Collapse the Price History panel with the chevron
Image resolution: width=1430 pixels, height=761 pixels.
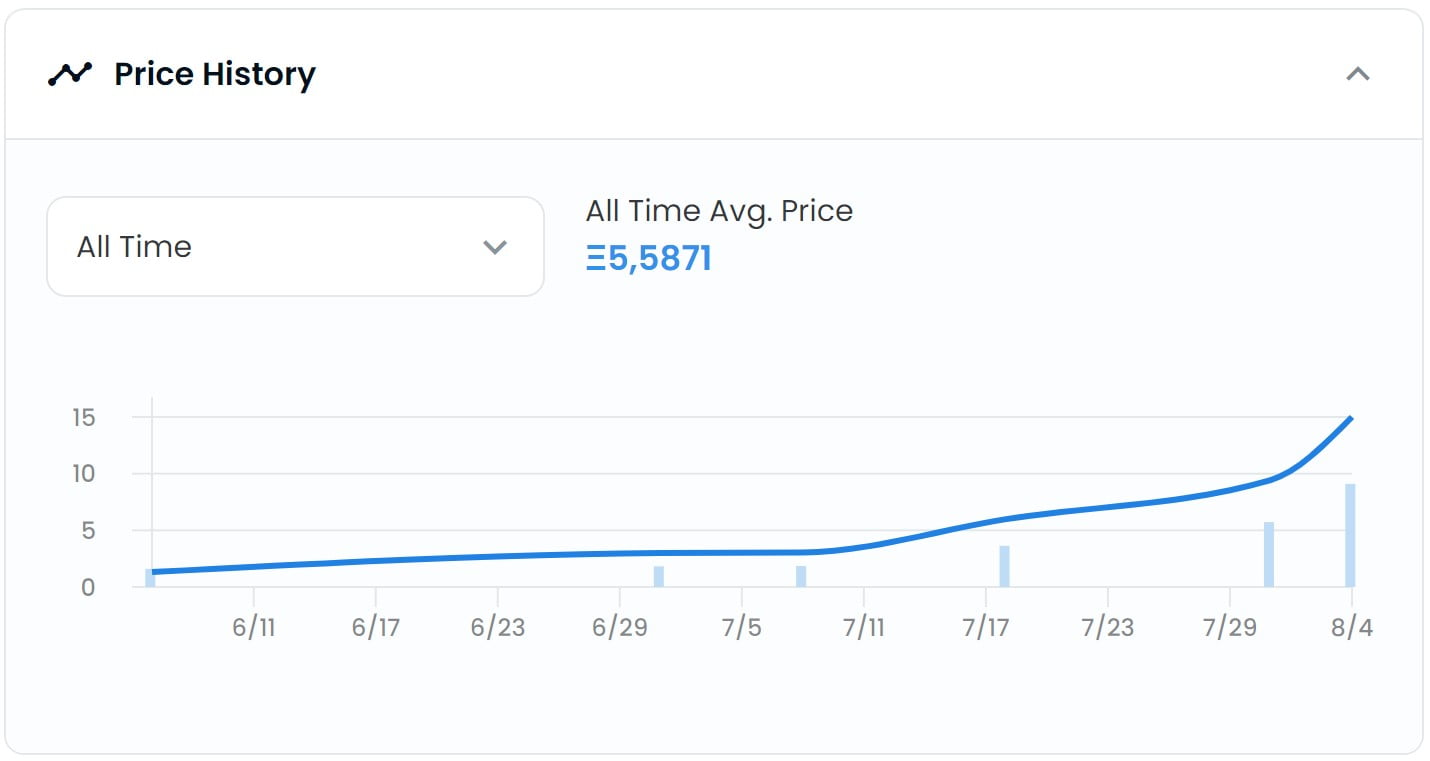(x=1357, y=74)
